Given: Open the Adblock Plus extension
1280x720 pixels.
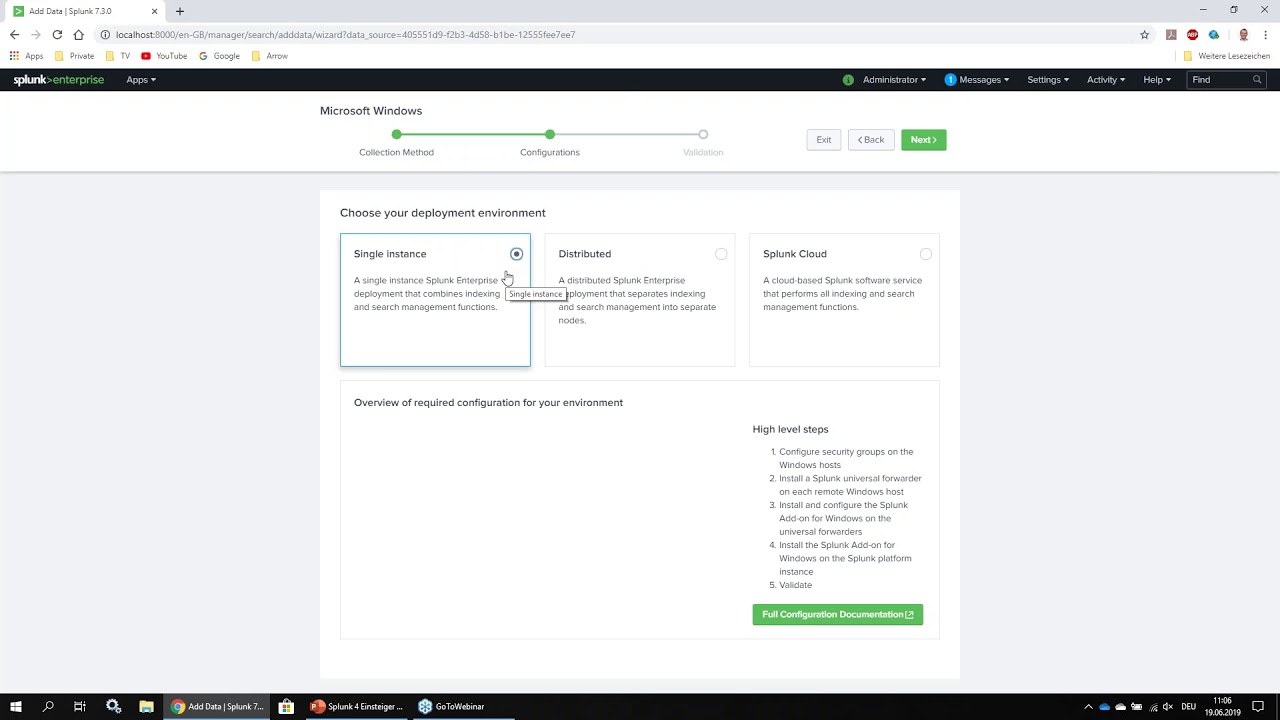Looking at the screenshot, I should point(1192,35).
